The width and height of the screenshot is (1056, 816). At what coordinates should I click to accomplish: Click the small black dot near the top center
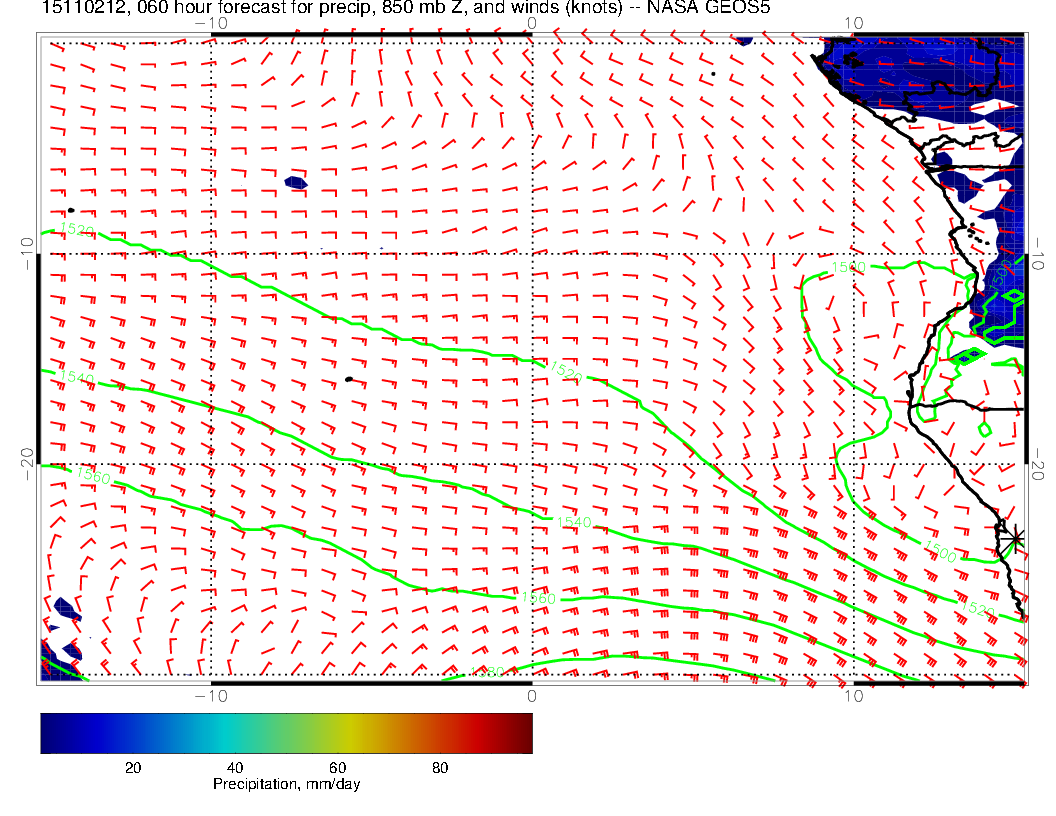713,74
